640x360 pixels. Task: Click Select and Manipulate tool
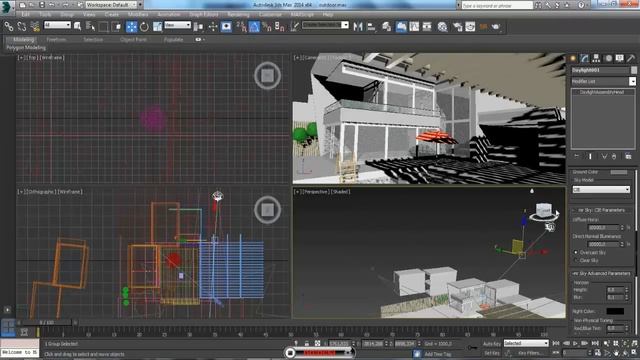pos(213,27)
